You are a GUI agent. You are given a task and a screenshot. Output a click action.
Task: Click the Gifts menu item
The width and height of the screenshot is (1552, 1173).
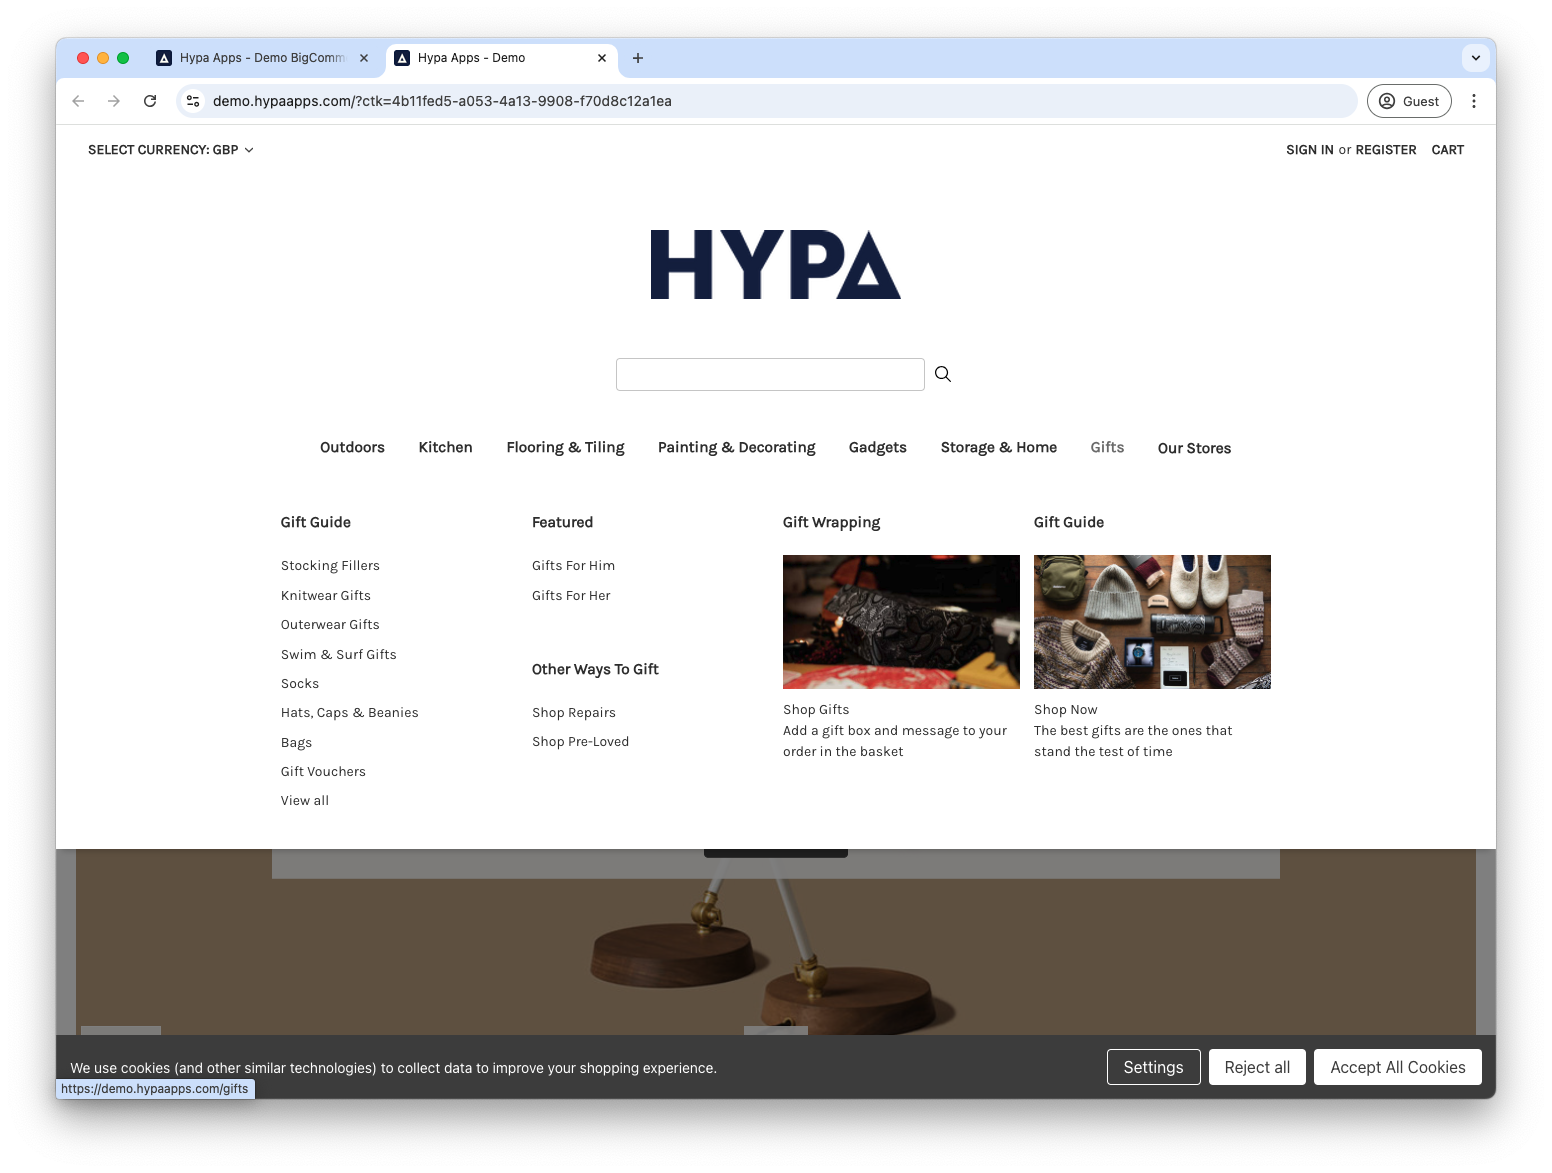click(1107, 447)
